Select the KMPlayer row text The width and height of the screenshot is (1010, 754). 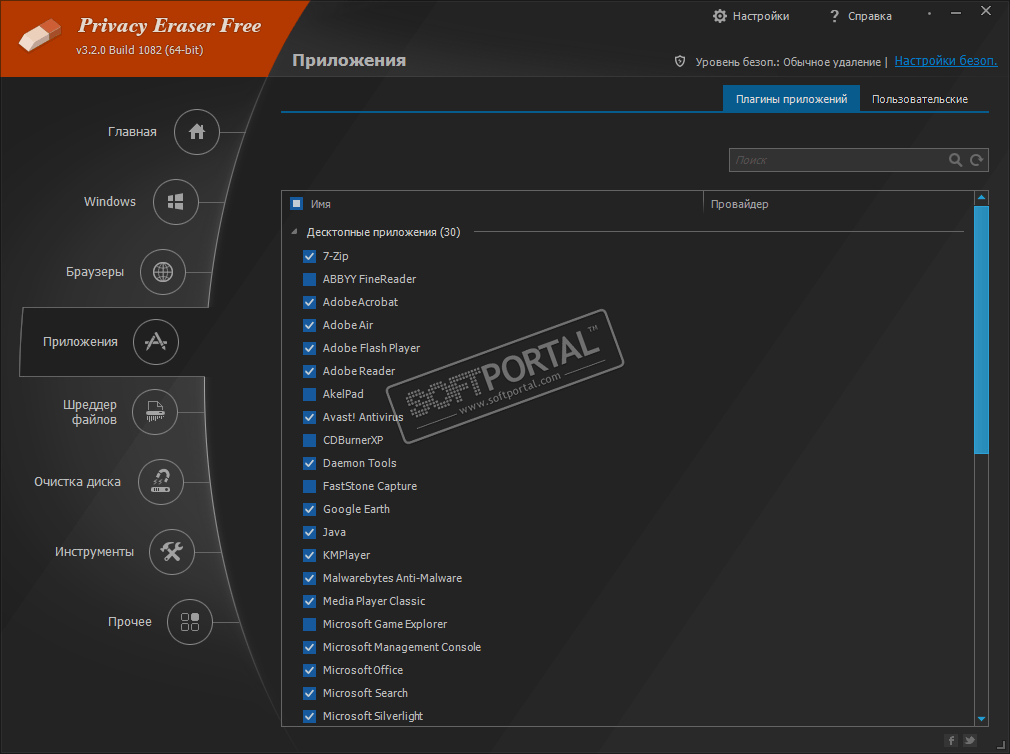point(347,555)
